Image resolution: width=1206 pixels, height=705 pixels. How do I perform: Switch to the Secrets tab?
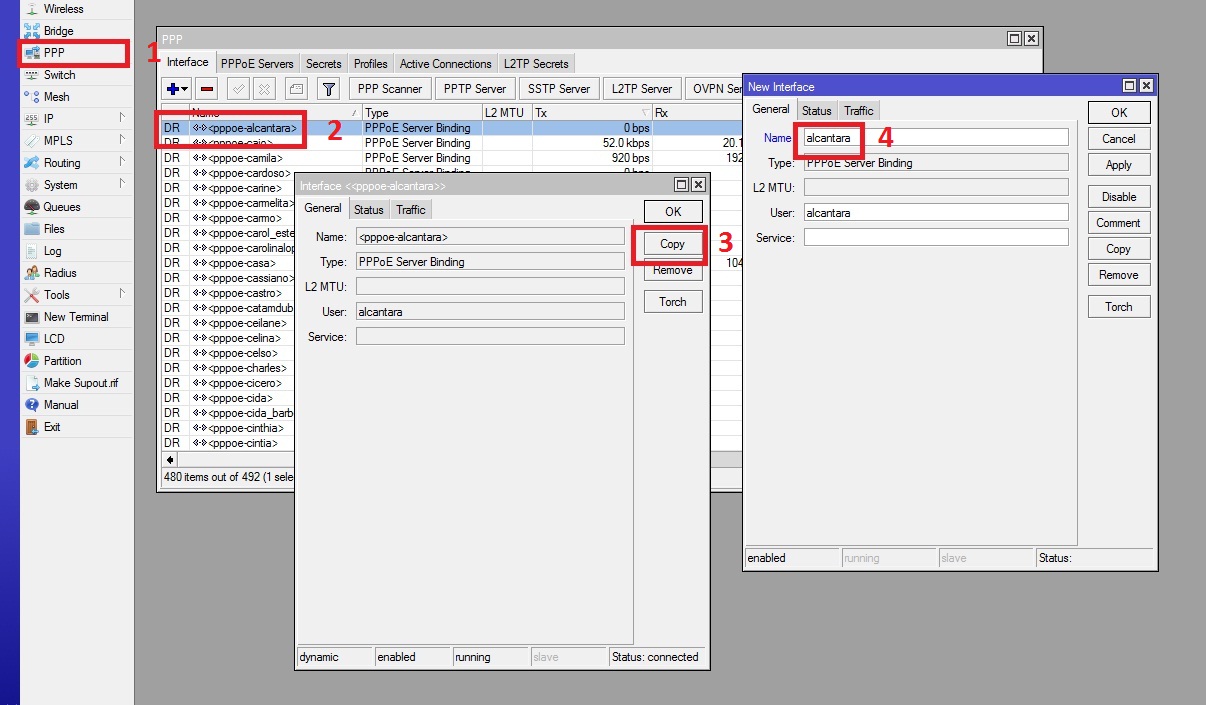(x=323, y=64)
